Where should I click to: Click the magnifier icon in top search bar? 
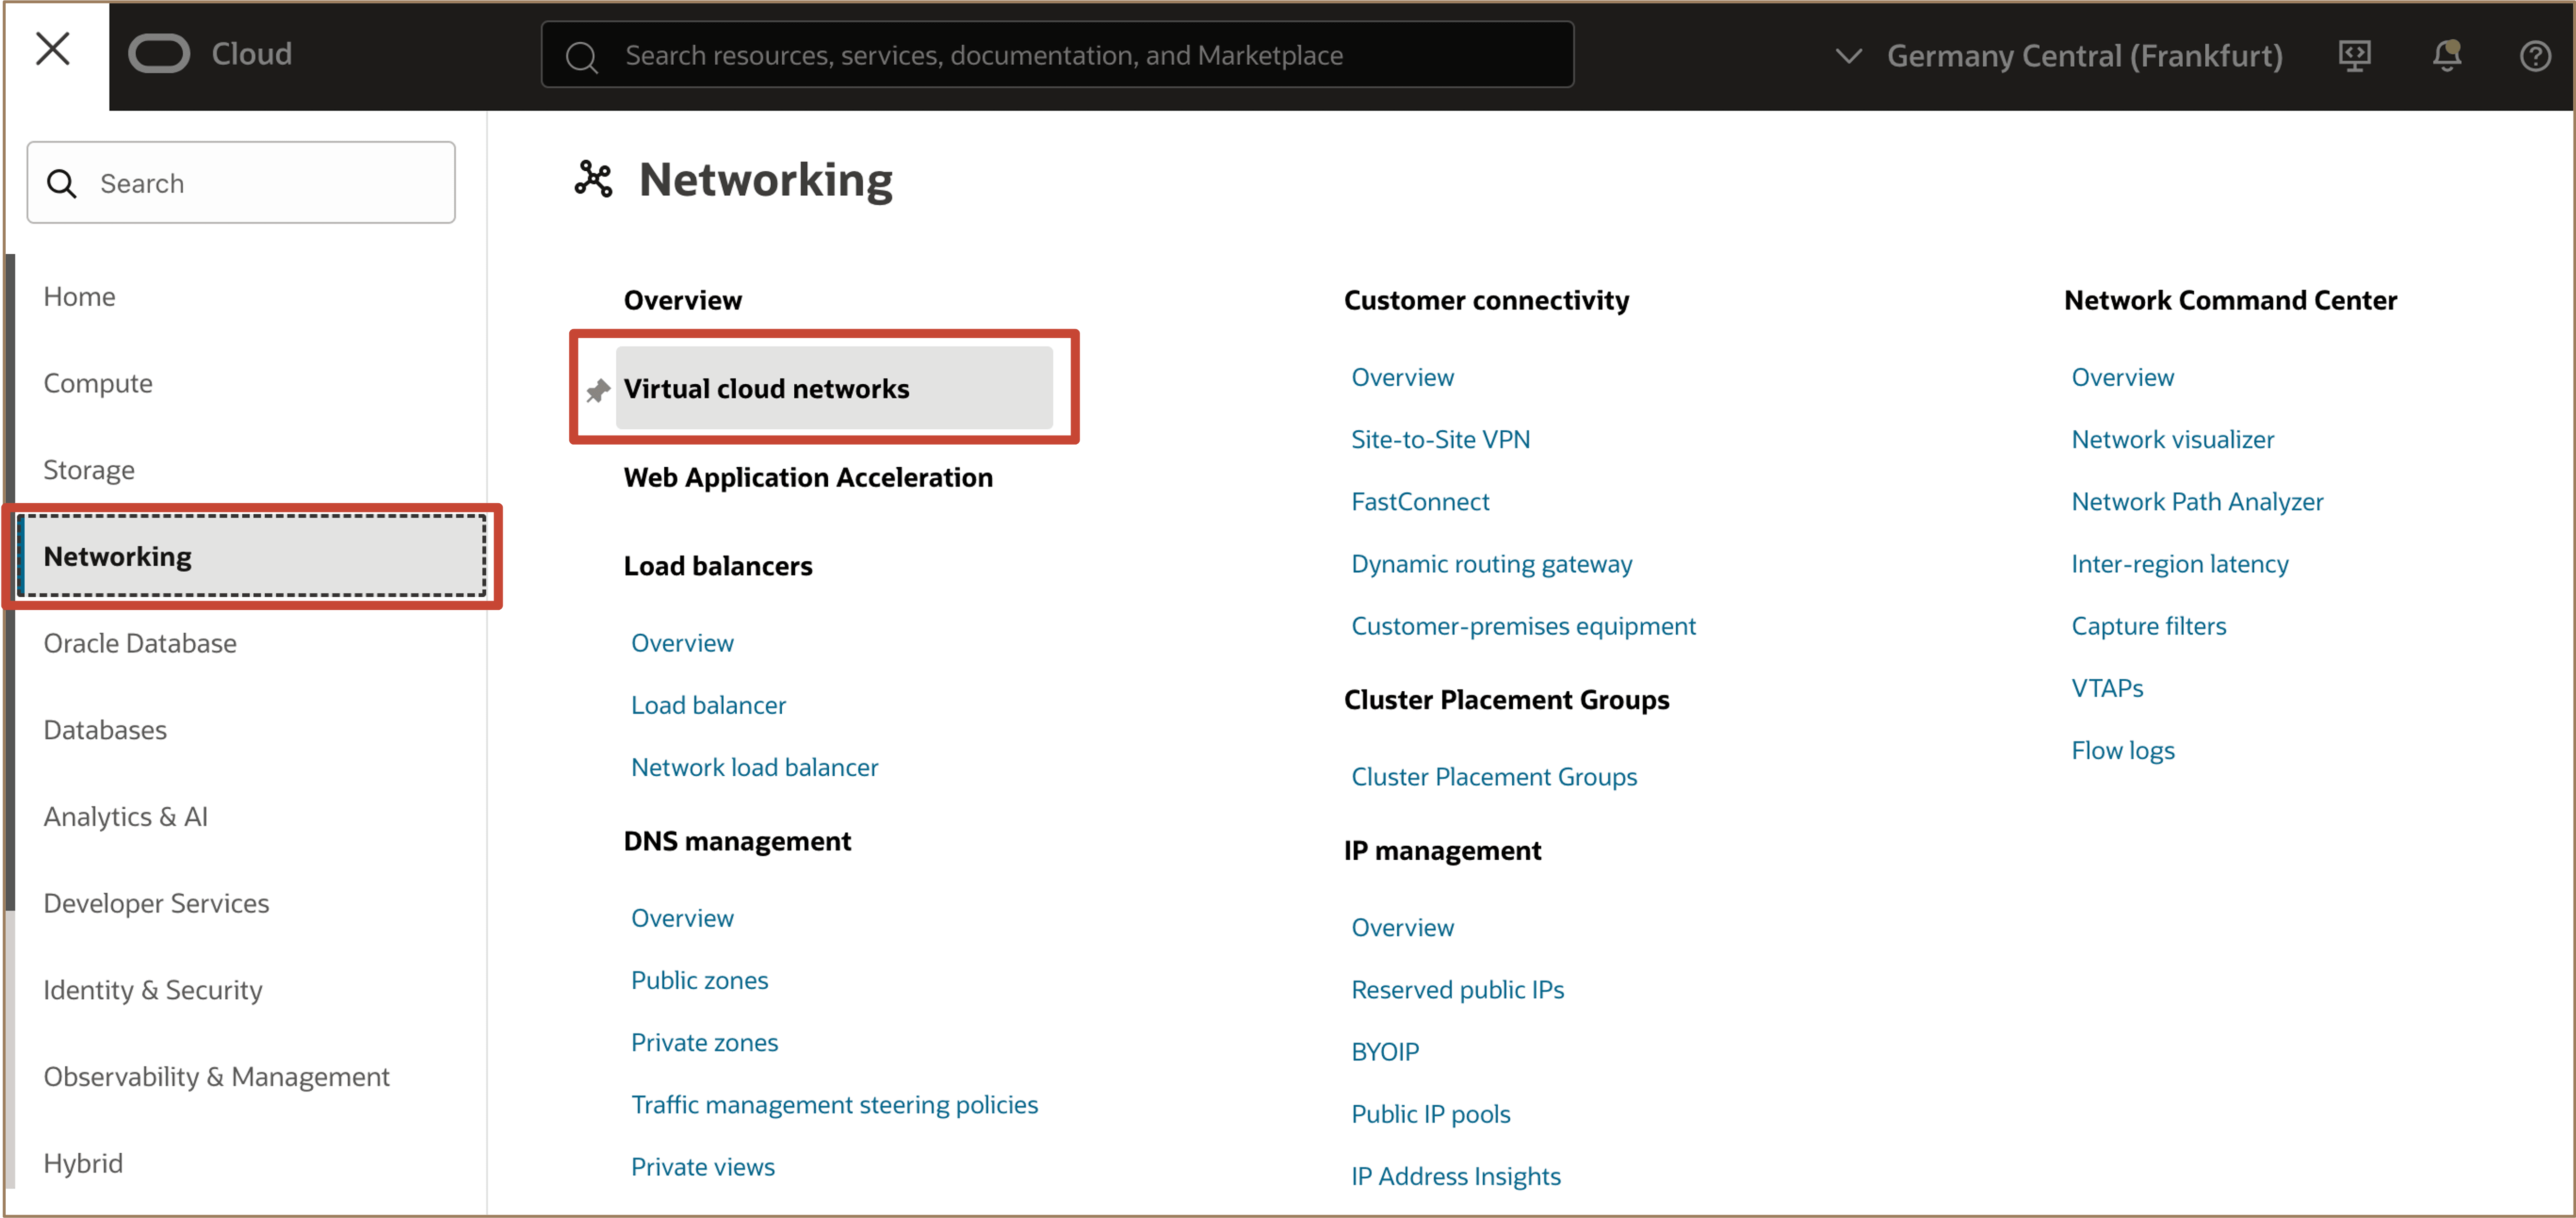581,56
